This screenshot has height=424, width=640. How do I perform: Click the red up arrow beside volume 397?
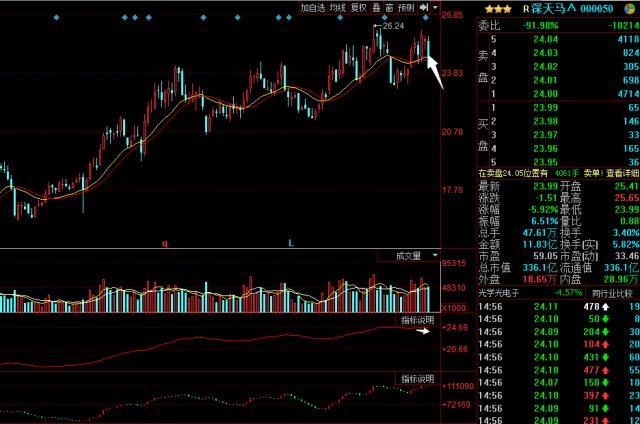point(605,395)
